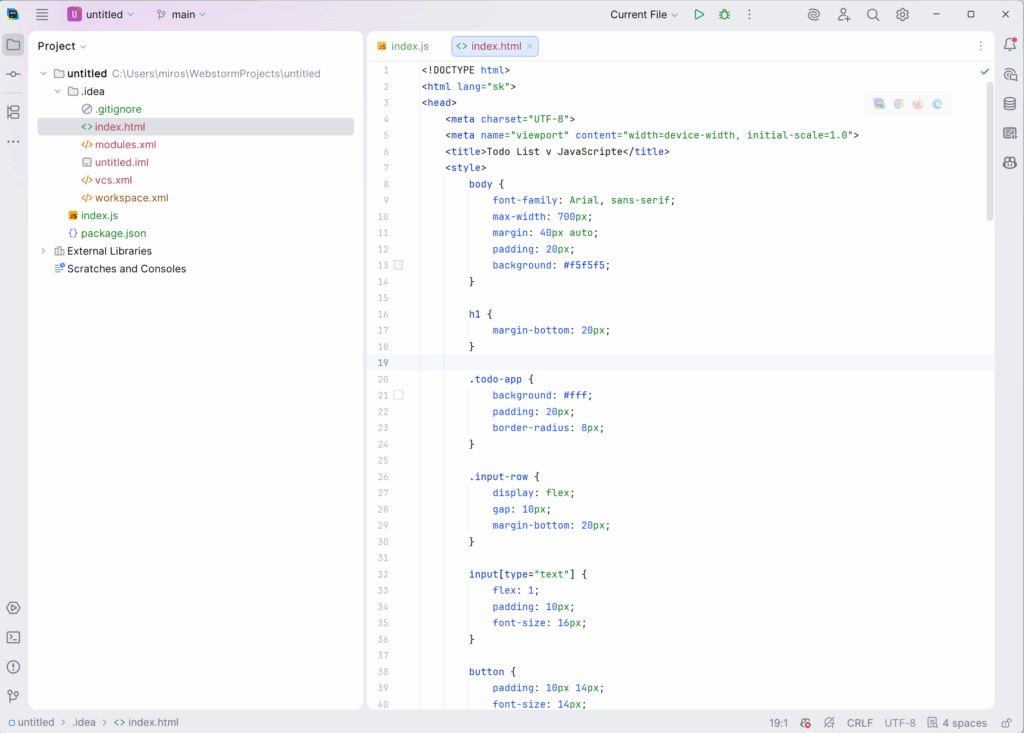Open page in built-in preview
Viewport: 1024px width, 733px height.
[x=879, y=104]
